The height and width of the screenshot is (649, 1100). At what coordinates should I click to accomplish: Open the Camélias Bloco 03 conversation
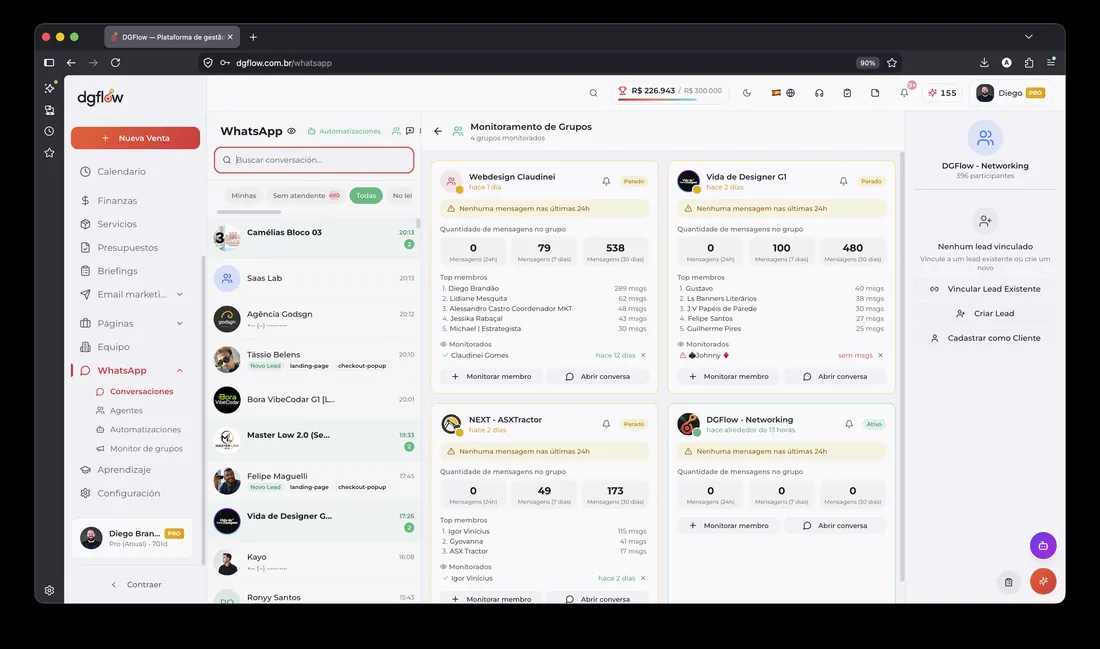[314, 239]
